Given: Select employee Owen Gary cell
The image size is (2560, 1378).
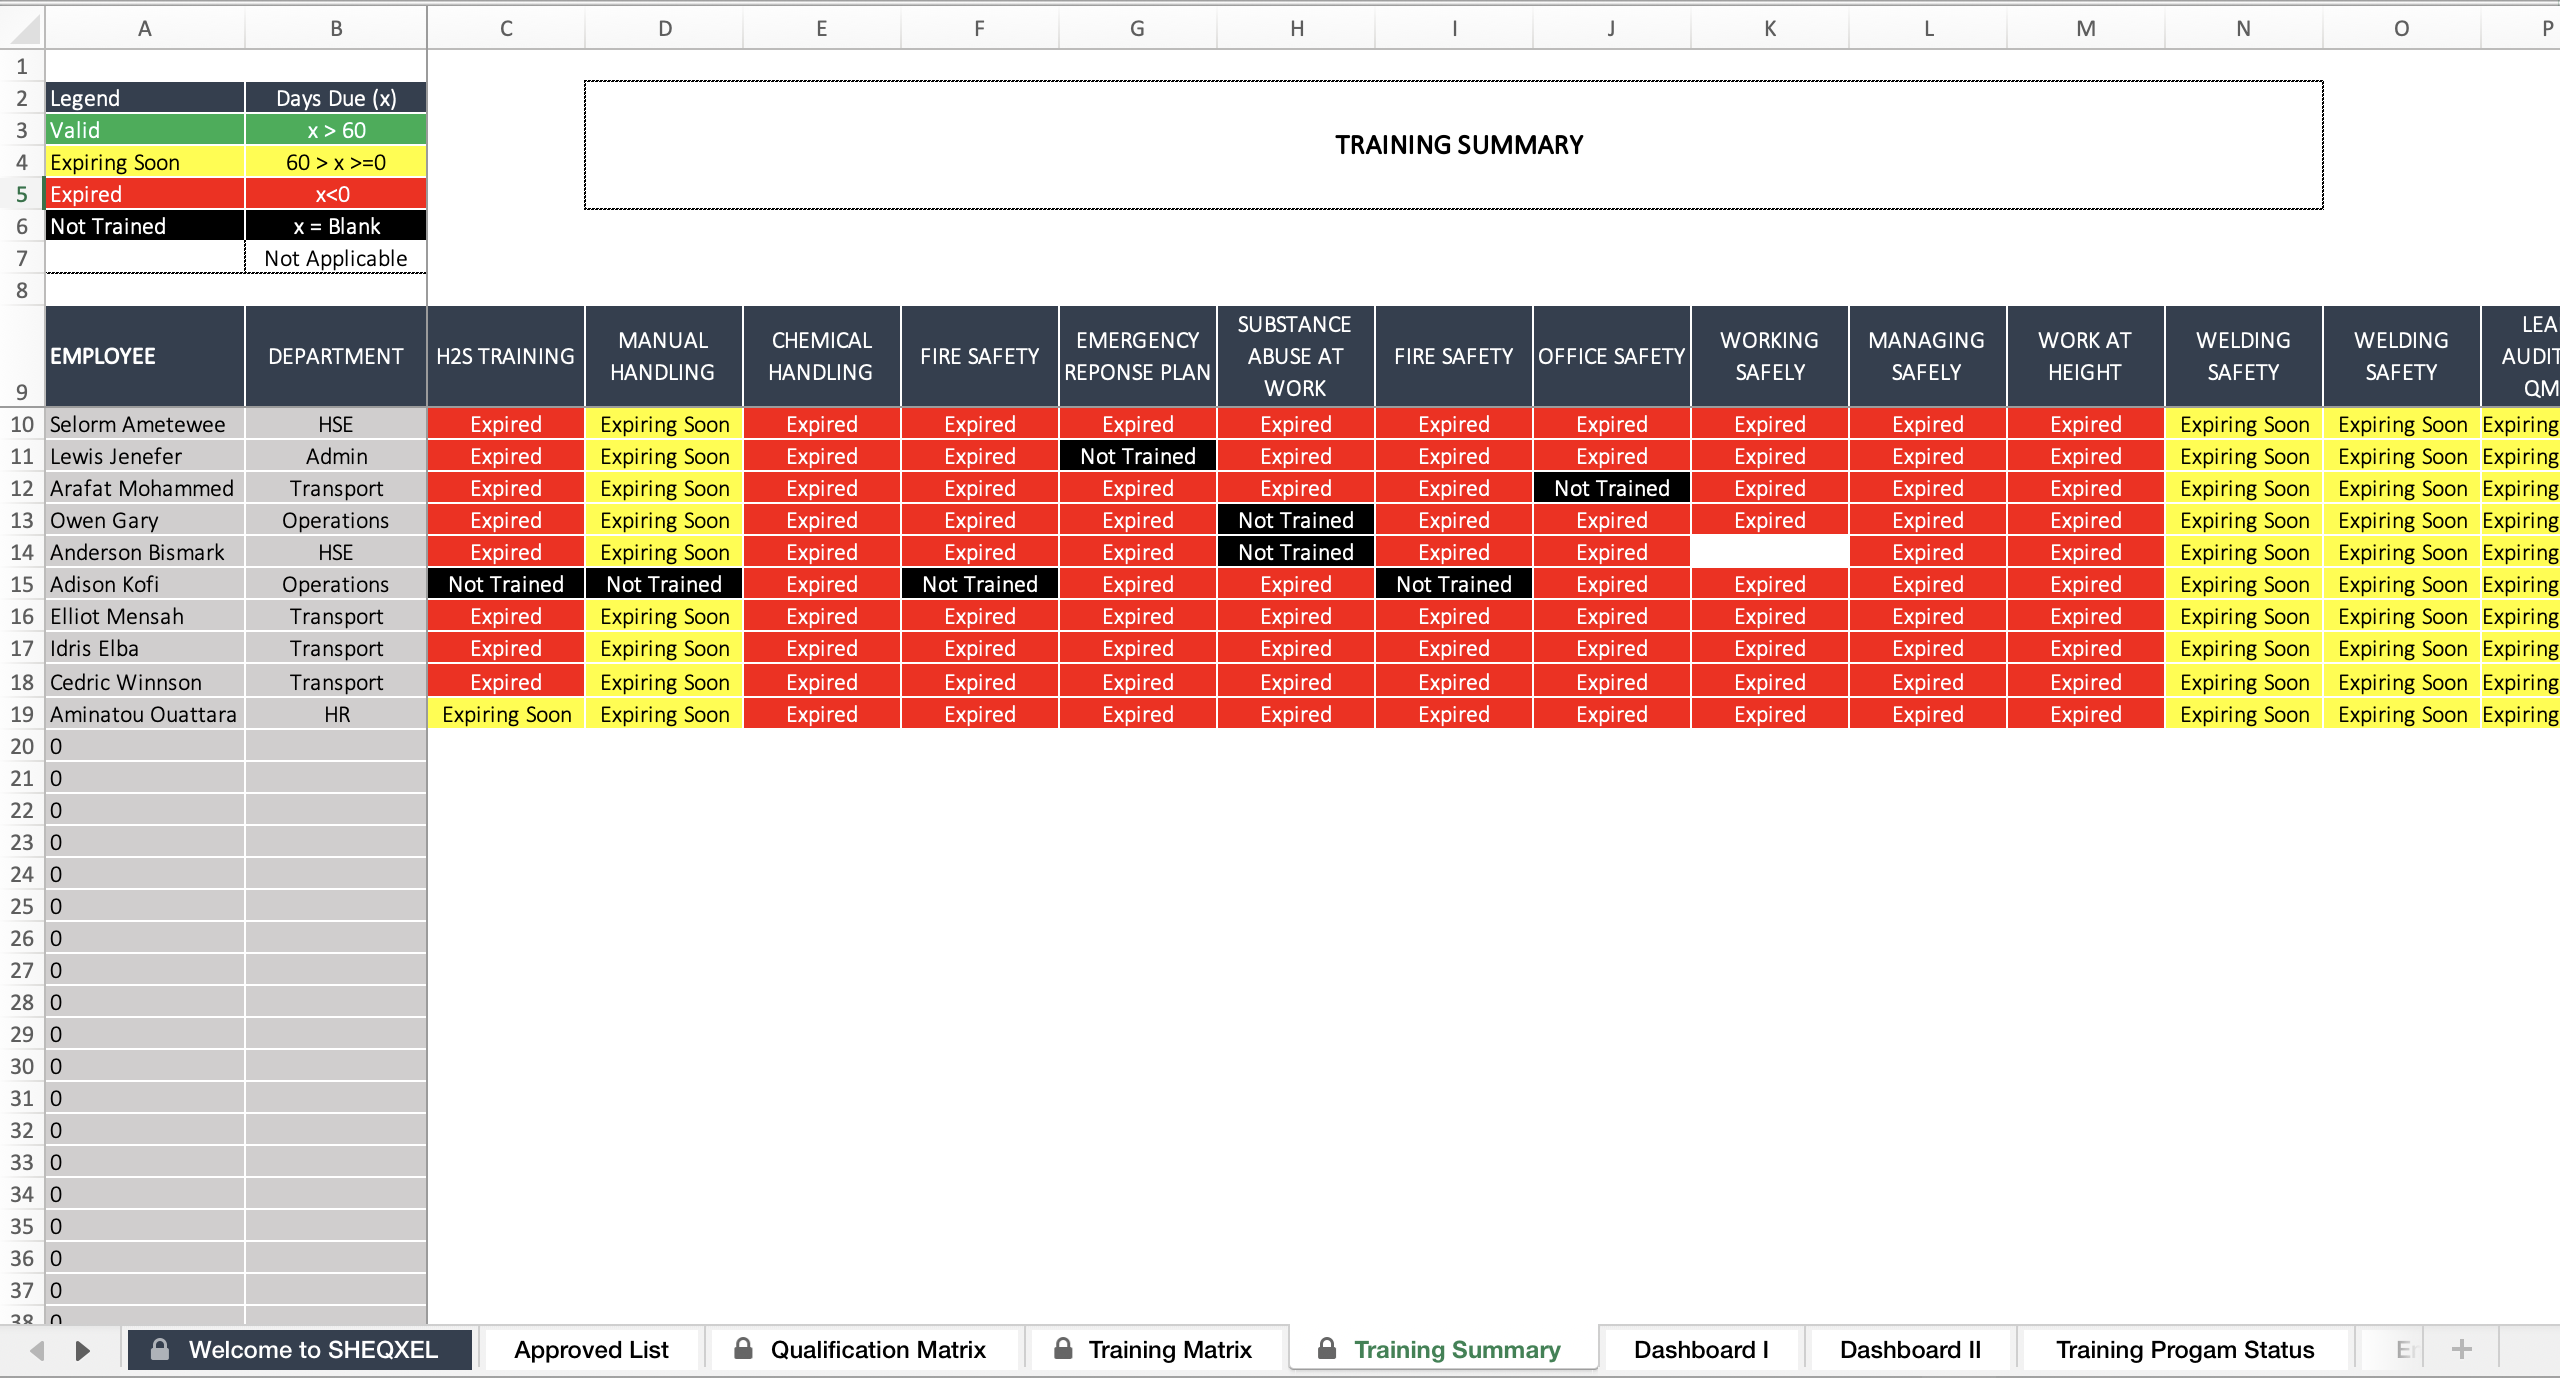Looking at the screenshot, I should click(145, 520).
